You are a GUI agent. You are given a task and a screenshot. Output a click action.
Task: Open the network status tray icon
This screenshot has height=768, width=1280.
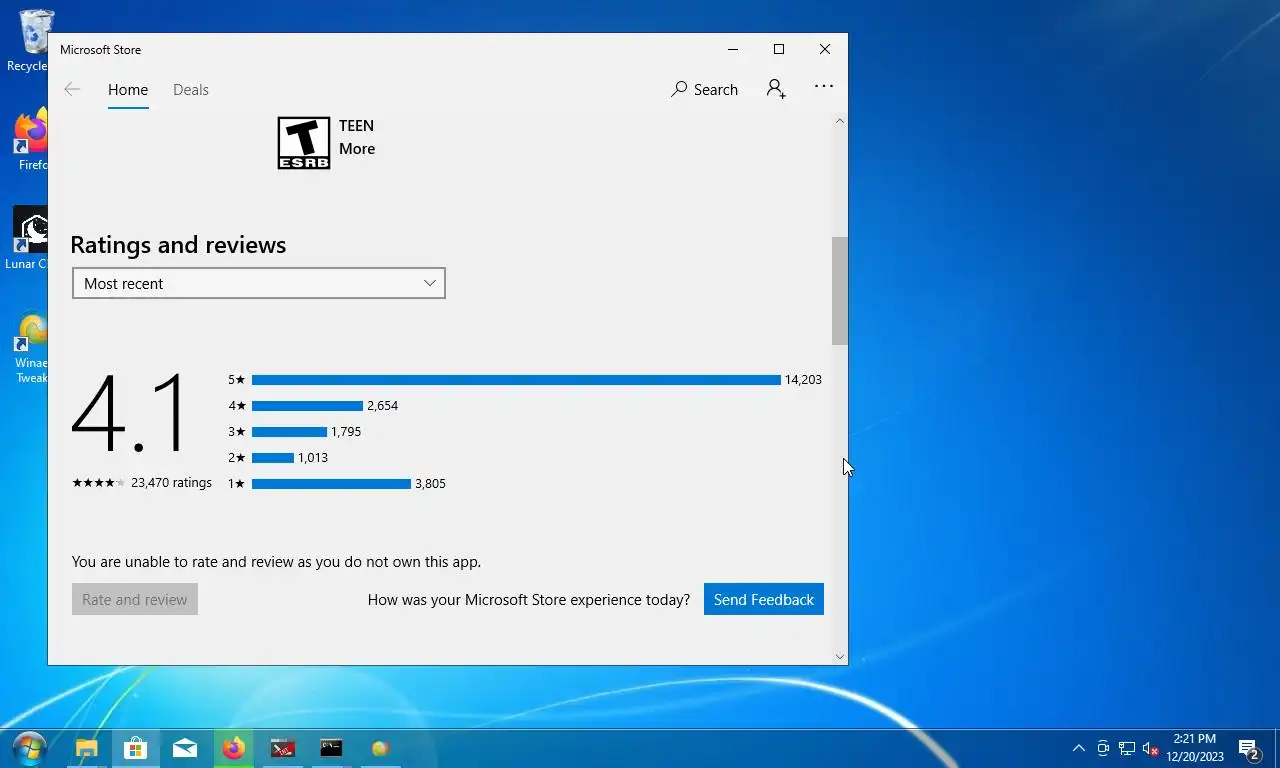tap(1127, 748)
